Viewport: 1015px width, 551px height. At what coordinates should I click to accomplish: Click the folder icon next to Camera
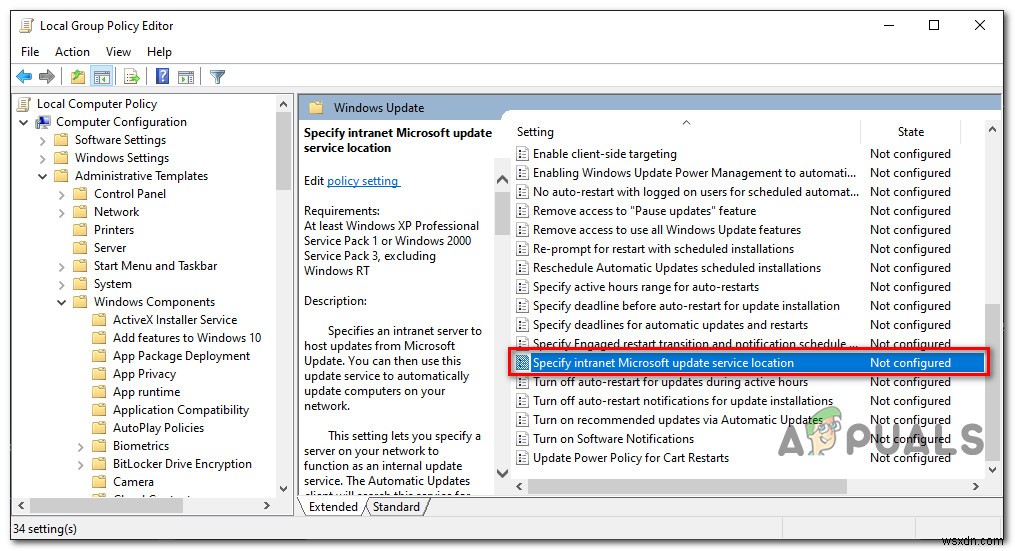99,482
